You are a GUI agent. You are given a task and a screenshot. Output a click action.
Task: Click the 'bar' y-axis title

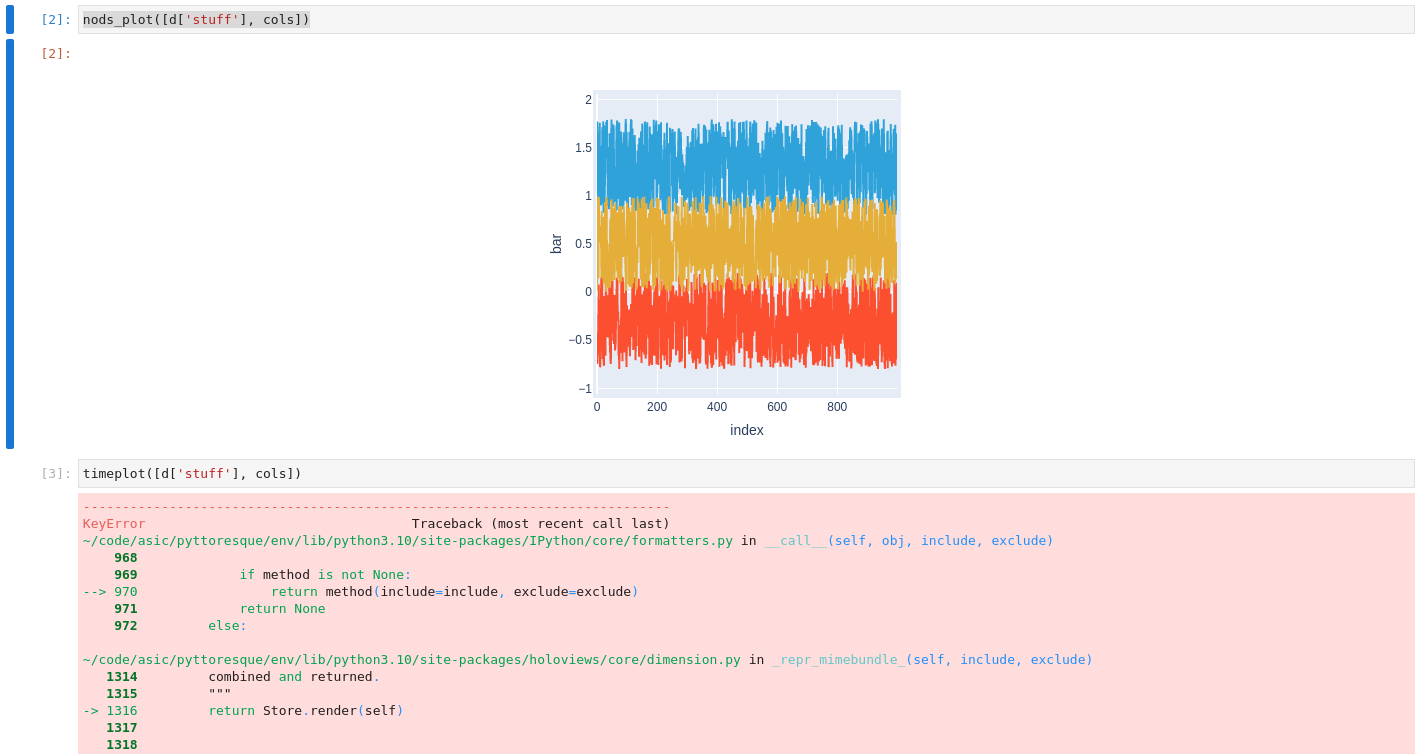556,244
